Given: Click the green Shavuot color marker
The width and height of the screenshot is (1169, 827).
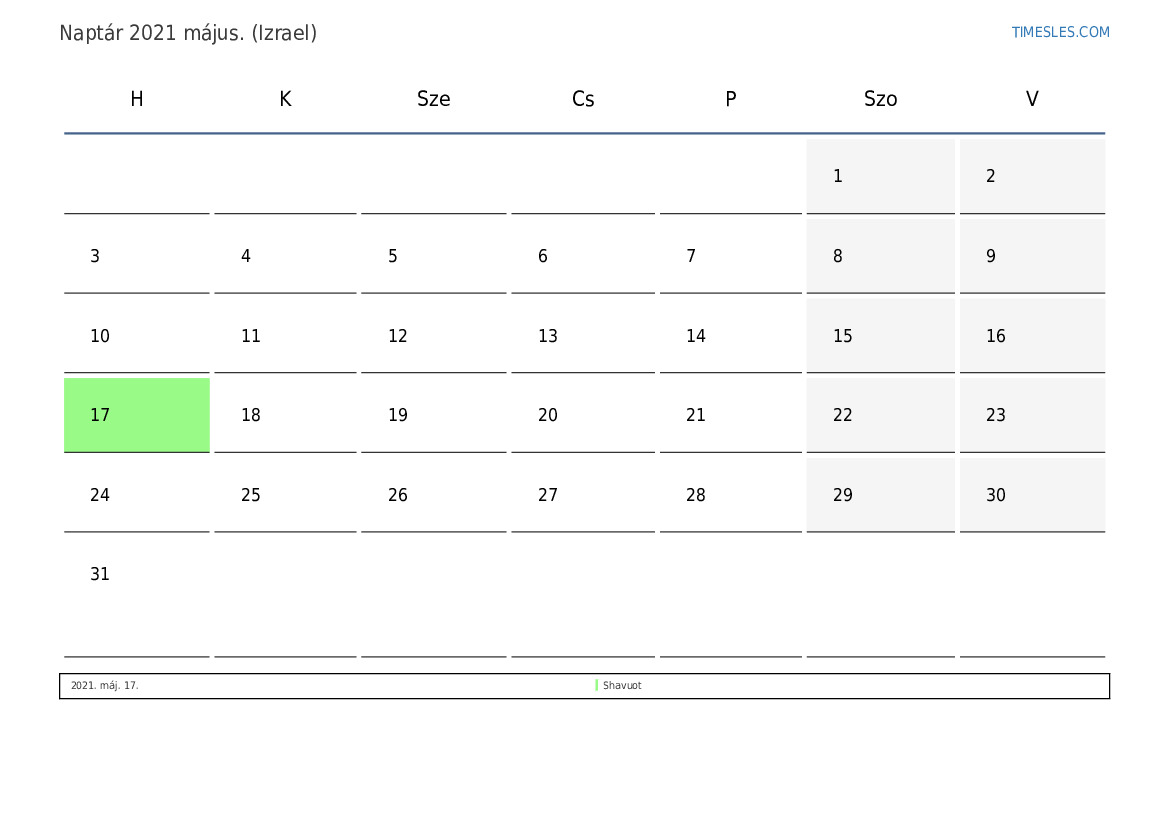Looking at the screenshot, I should click(x=596, y=685).
